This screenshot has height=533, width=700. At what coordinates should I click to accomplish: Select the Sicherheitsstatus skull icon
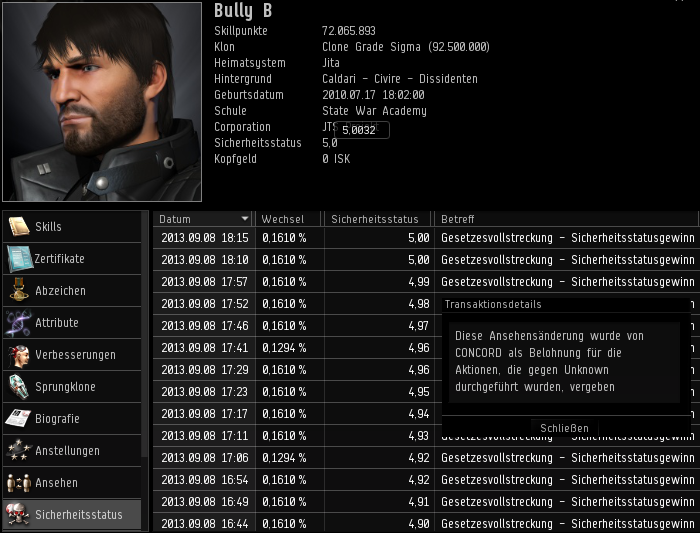18,514
